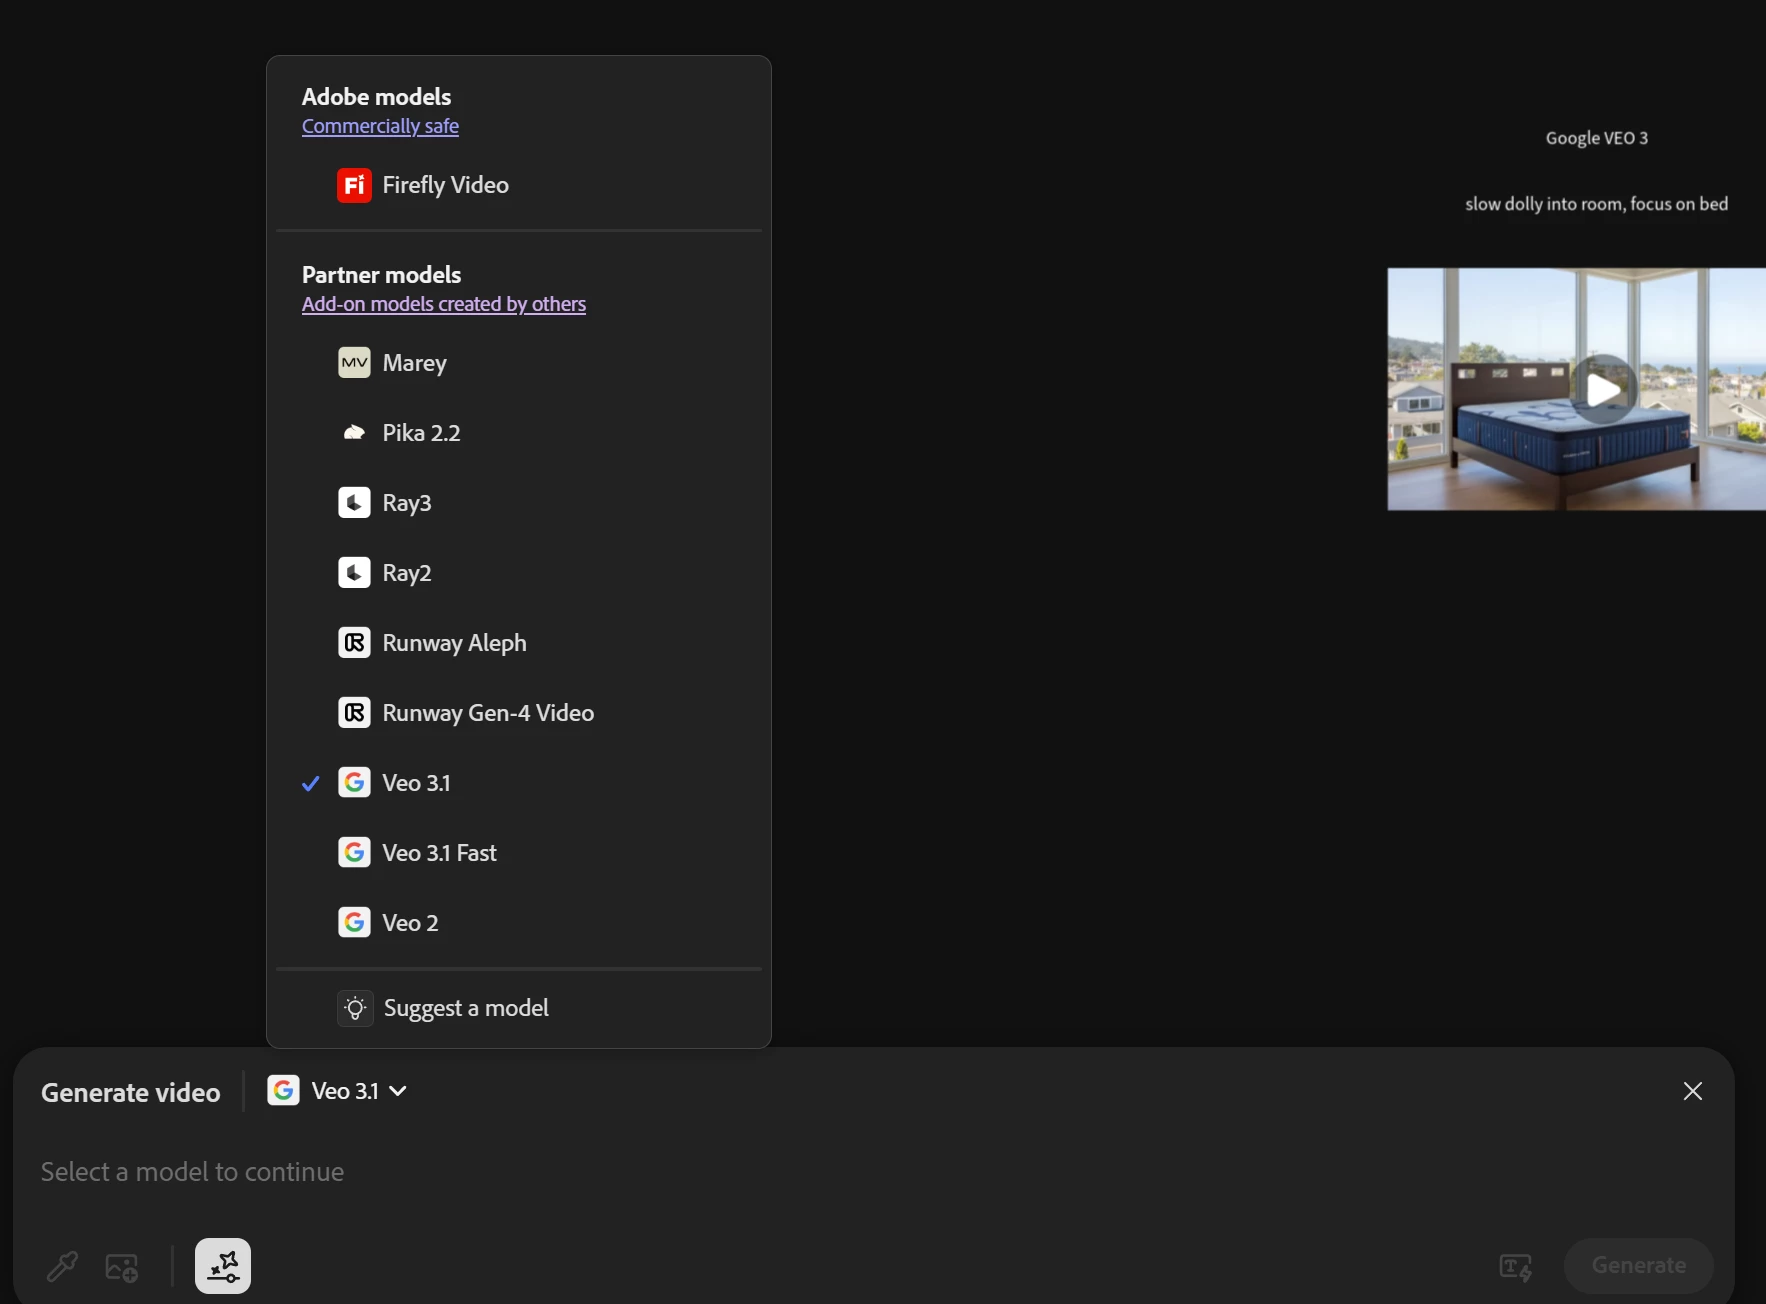Click the Runway Aleph logo icon
This screenshot has width=1766, height=1304.
(354, 642)
